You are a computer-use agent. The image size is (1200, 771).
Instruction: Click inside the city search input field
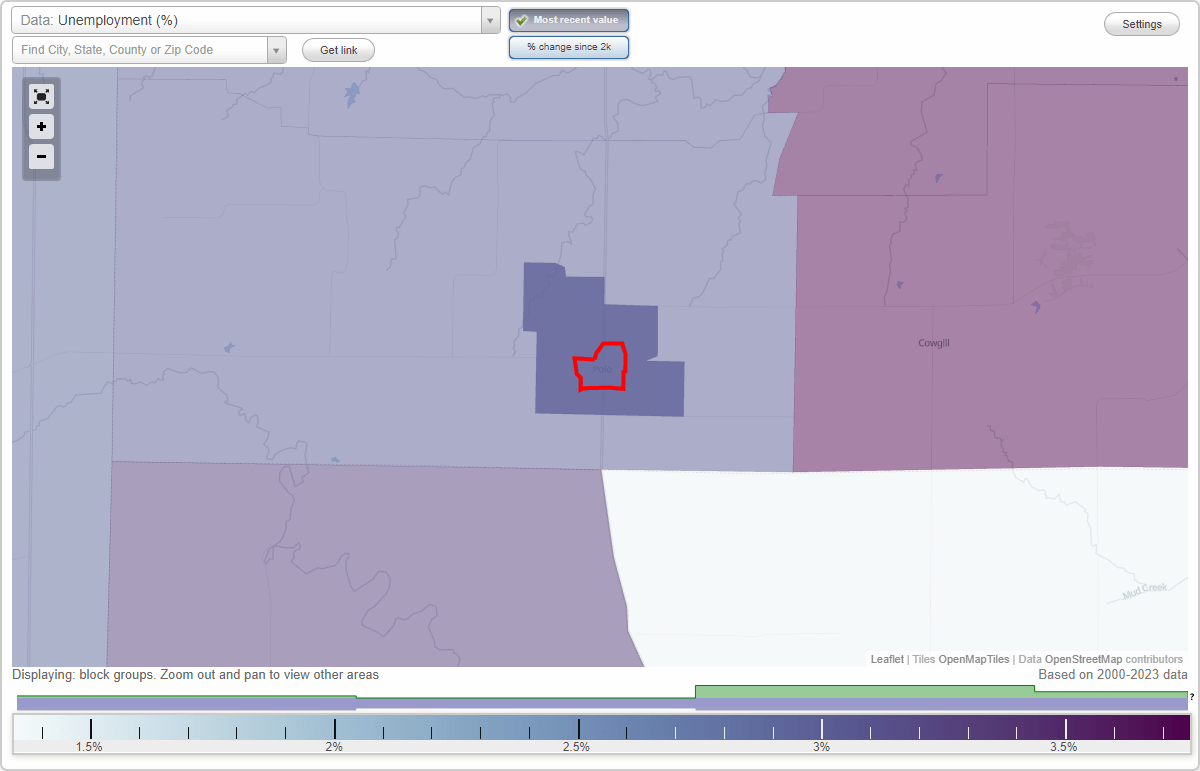click(x=140, y=49)
